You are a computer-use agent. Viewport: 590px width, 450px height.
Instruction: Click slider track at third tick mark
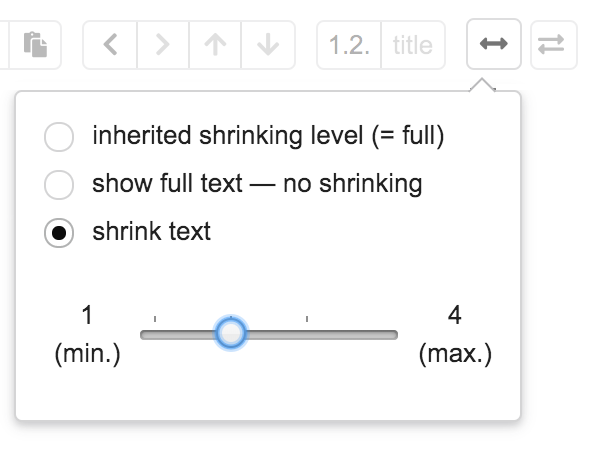click(307, 335)
